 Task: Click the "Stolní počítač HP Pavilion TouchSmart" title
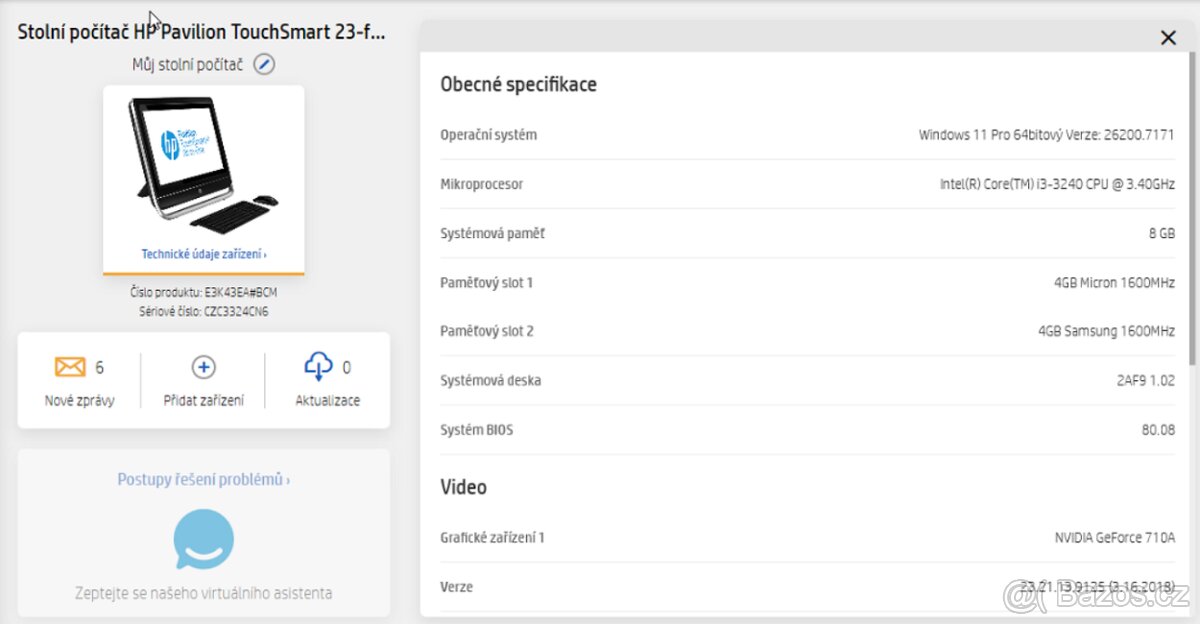tap(202, 32)
